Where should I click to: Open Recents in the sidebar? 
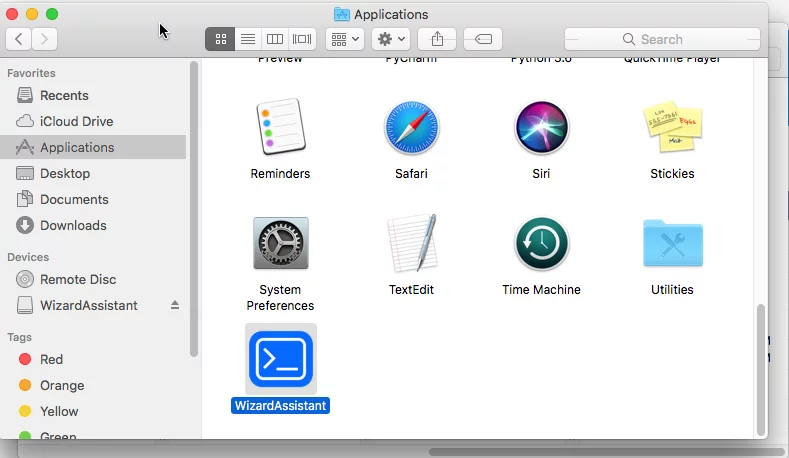93,95
